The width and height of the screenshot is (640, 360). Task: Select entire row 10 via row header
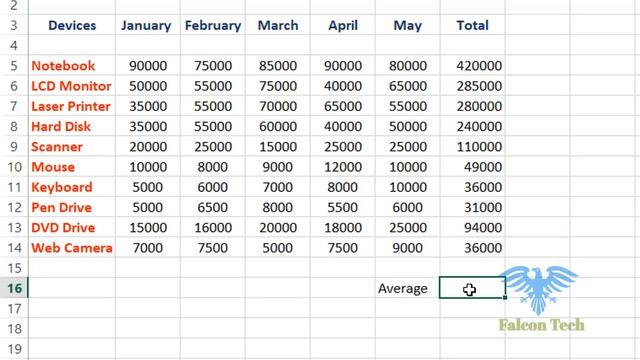tap(14, 167)
